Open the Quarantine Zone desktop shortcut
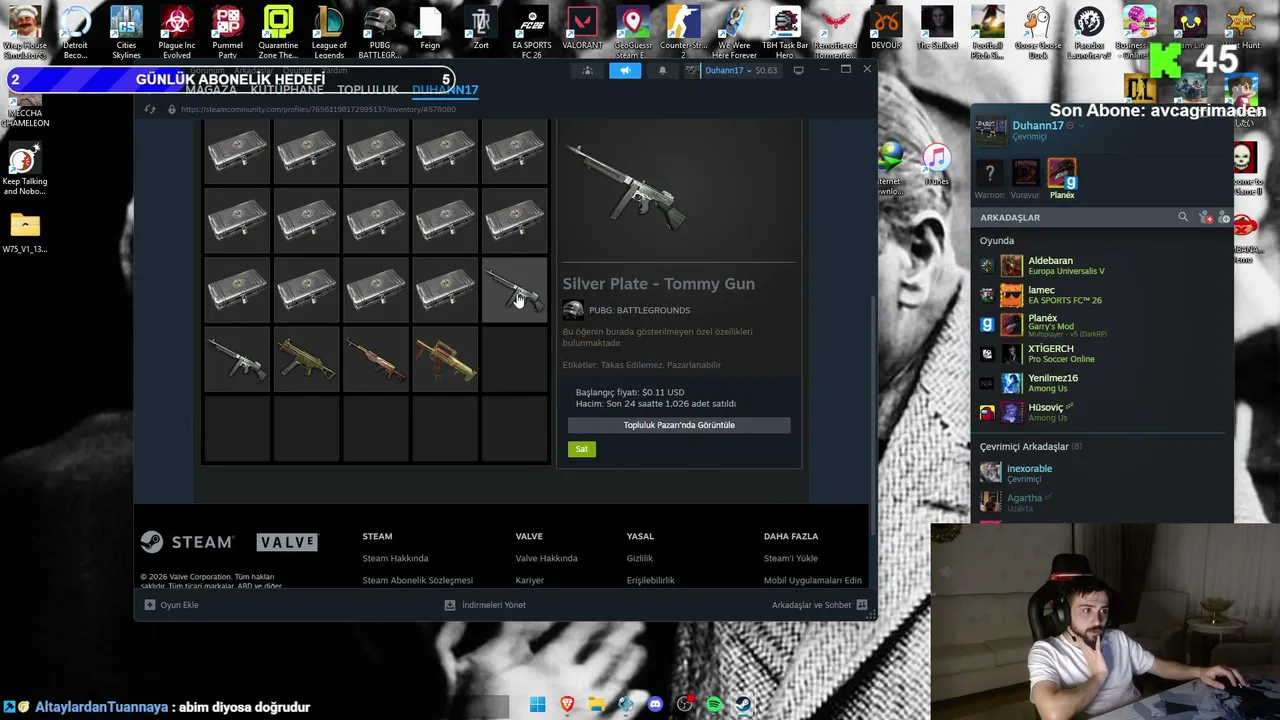This screenshot has width=1280, height=720. 278,31
